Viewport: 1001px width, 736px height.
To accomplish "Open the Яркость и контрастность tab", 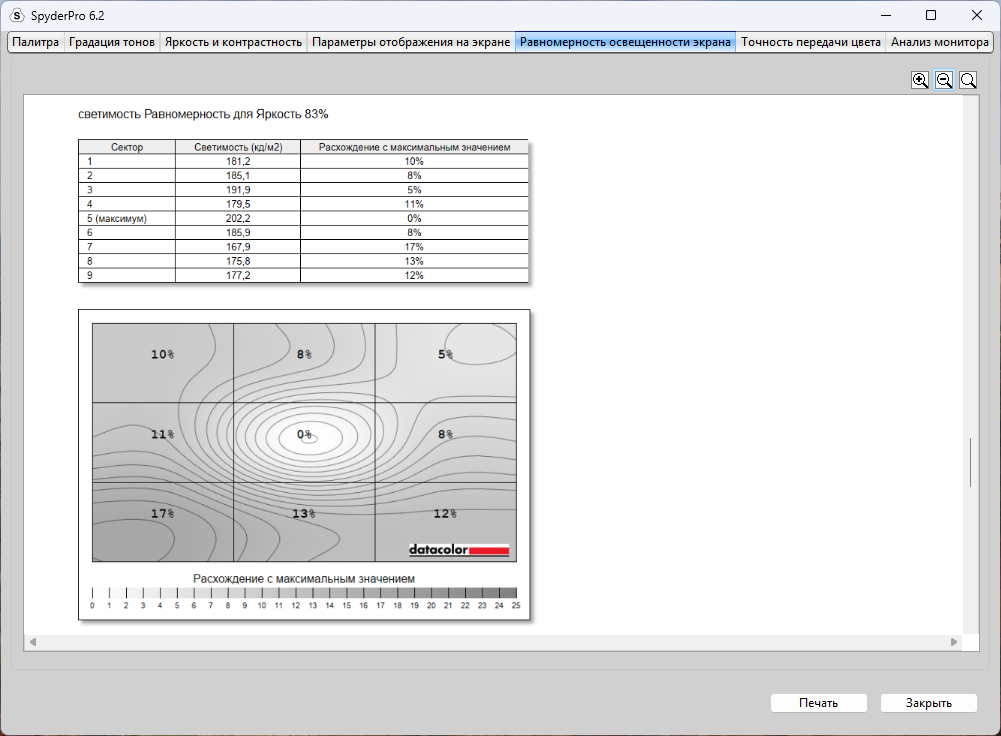I will [x=233, y=42].
